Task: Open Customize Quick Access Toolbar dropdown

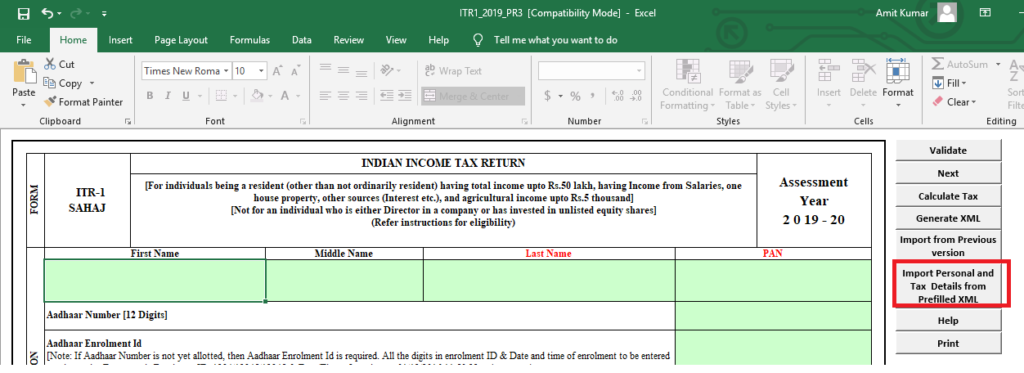Action: [x=104, y=14]
